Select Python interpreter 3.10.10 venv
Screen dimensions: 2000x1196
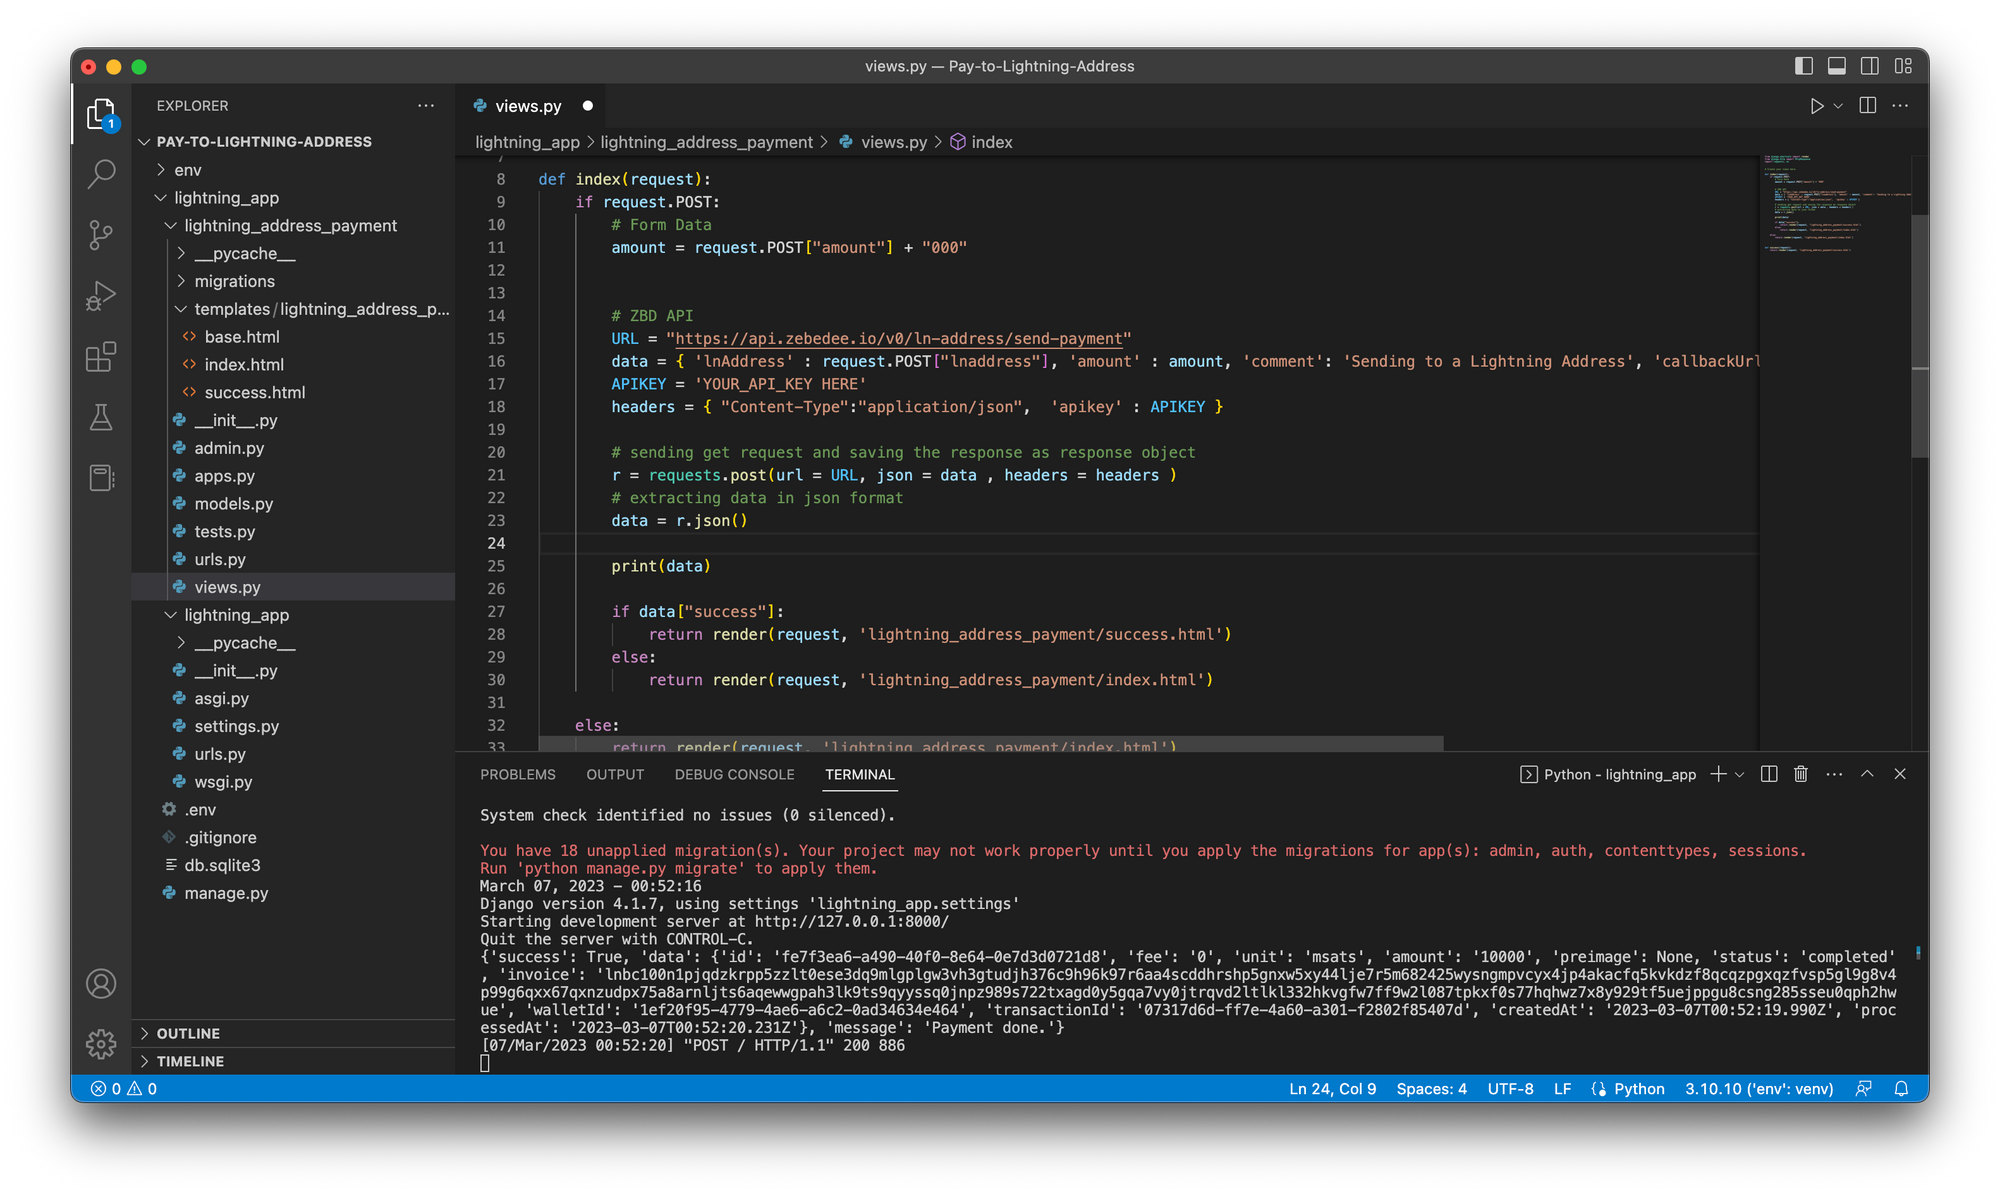click(1759, 1089)
